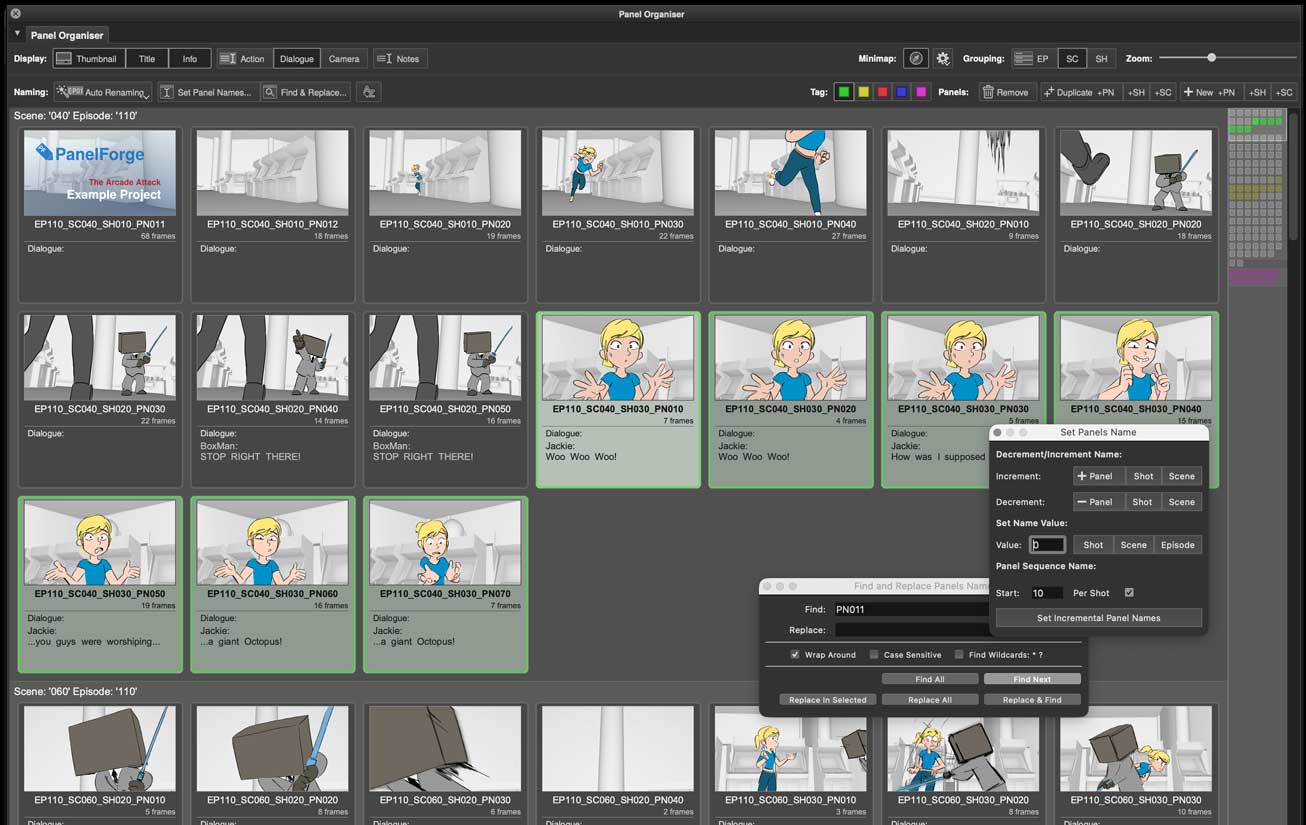Apply yellow tag
1306x825 pixels.
click(863, 92)
